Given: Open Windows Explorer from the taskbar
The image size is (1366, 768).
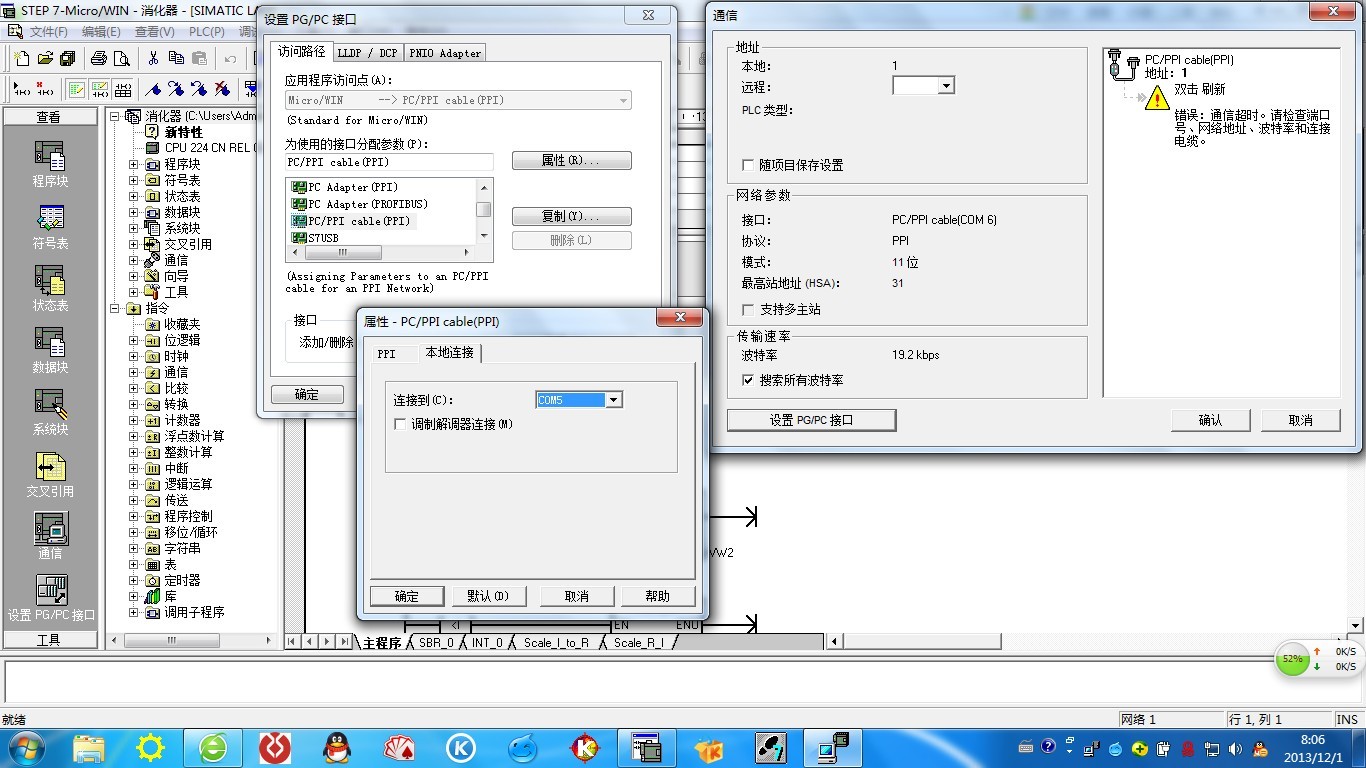Looking at the screenshot, I should [x=89, y=747].
